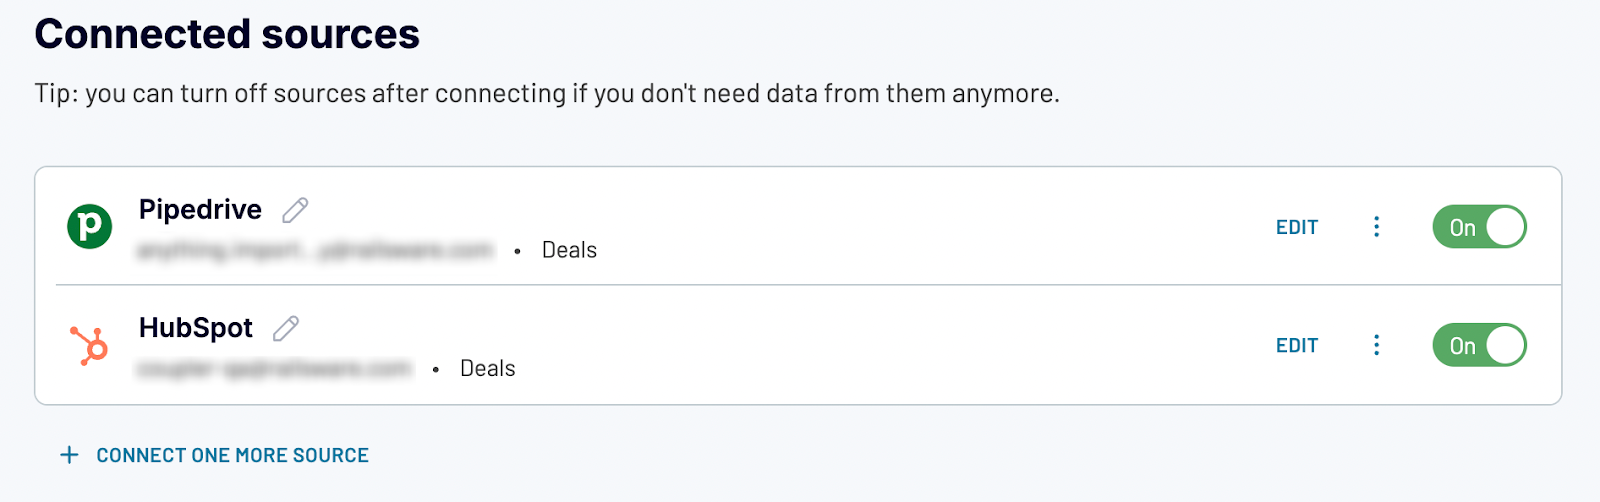
Task: Click the blurred HubSpot account email
Action: click(274, 368)
